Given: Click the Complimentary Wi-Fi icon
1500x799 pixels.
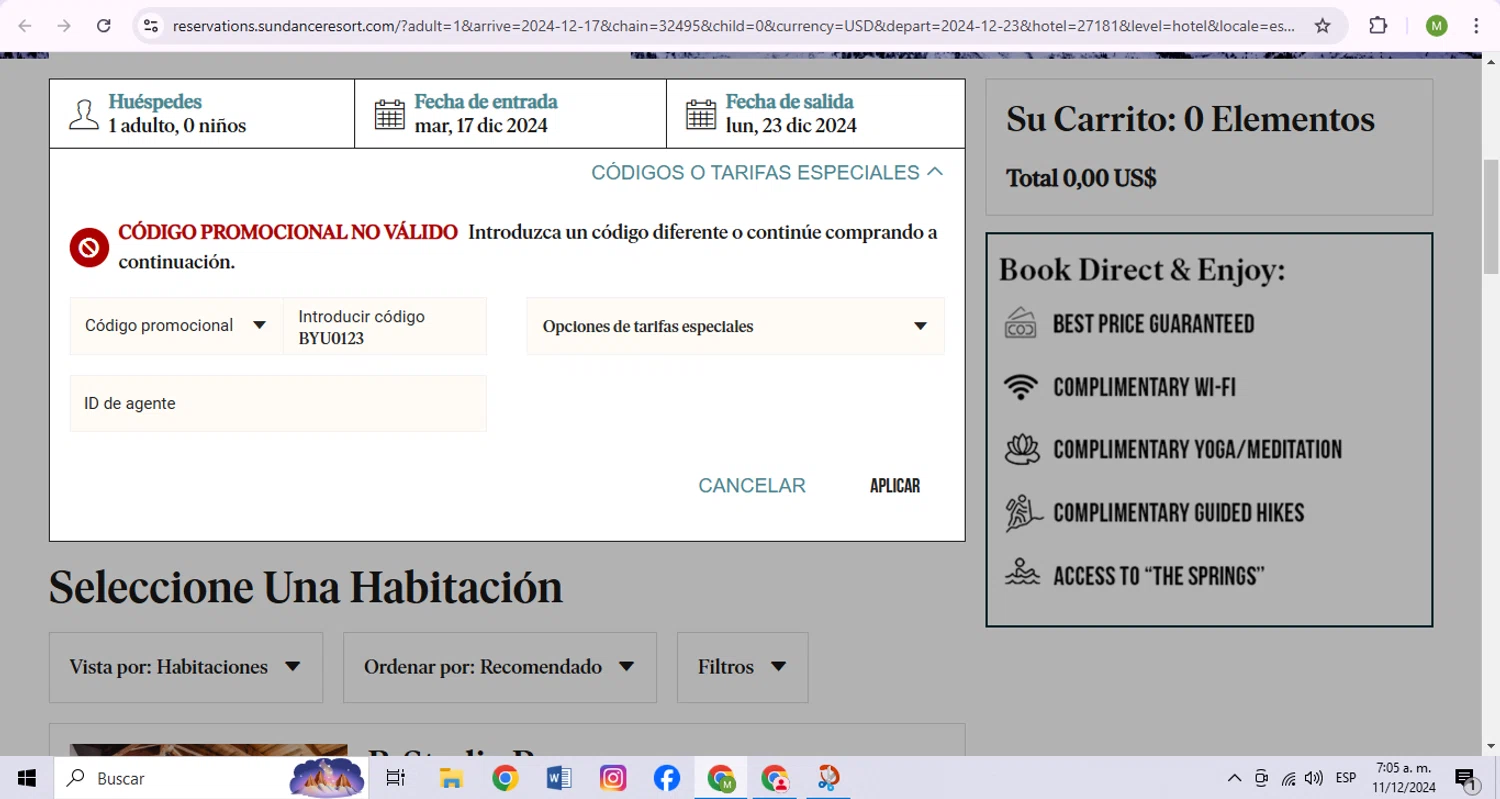Looking at the screenshot, I should point(1020,387).
